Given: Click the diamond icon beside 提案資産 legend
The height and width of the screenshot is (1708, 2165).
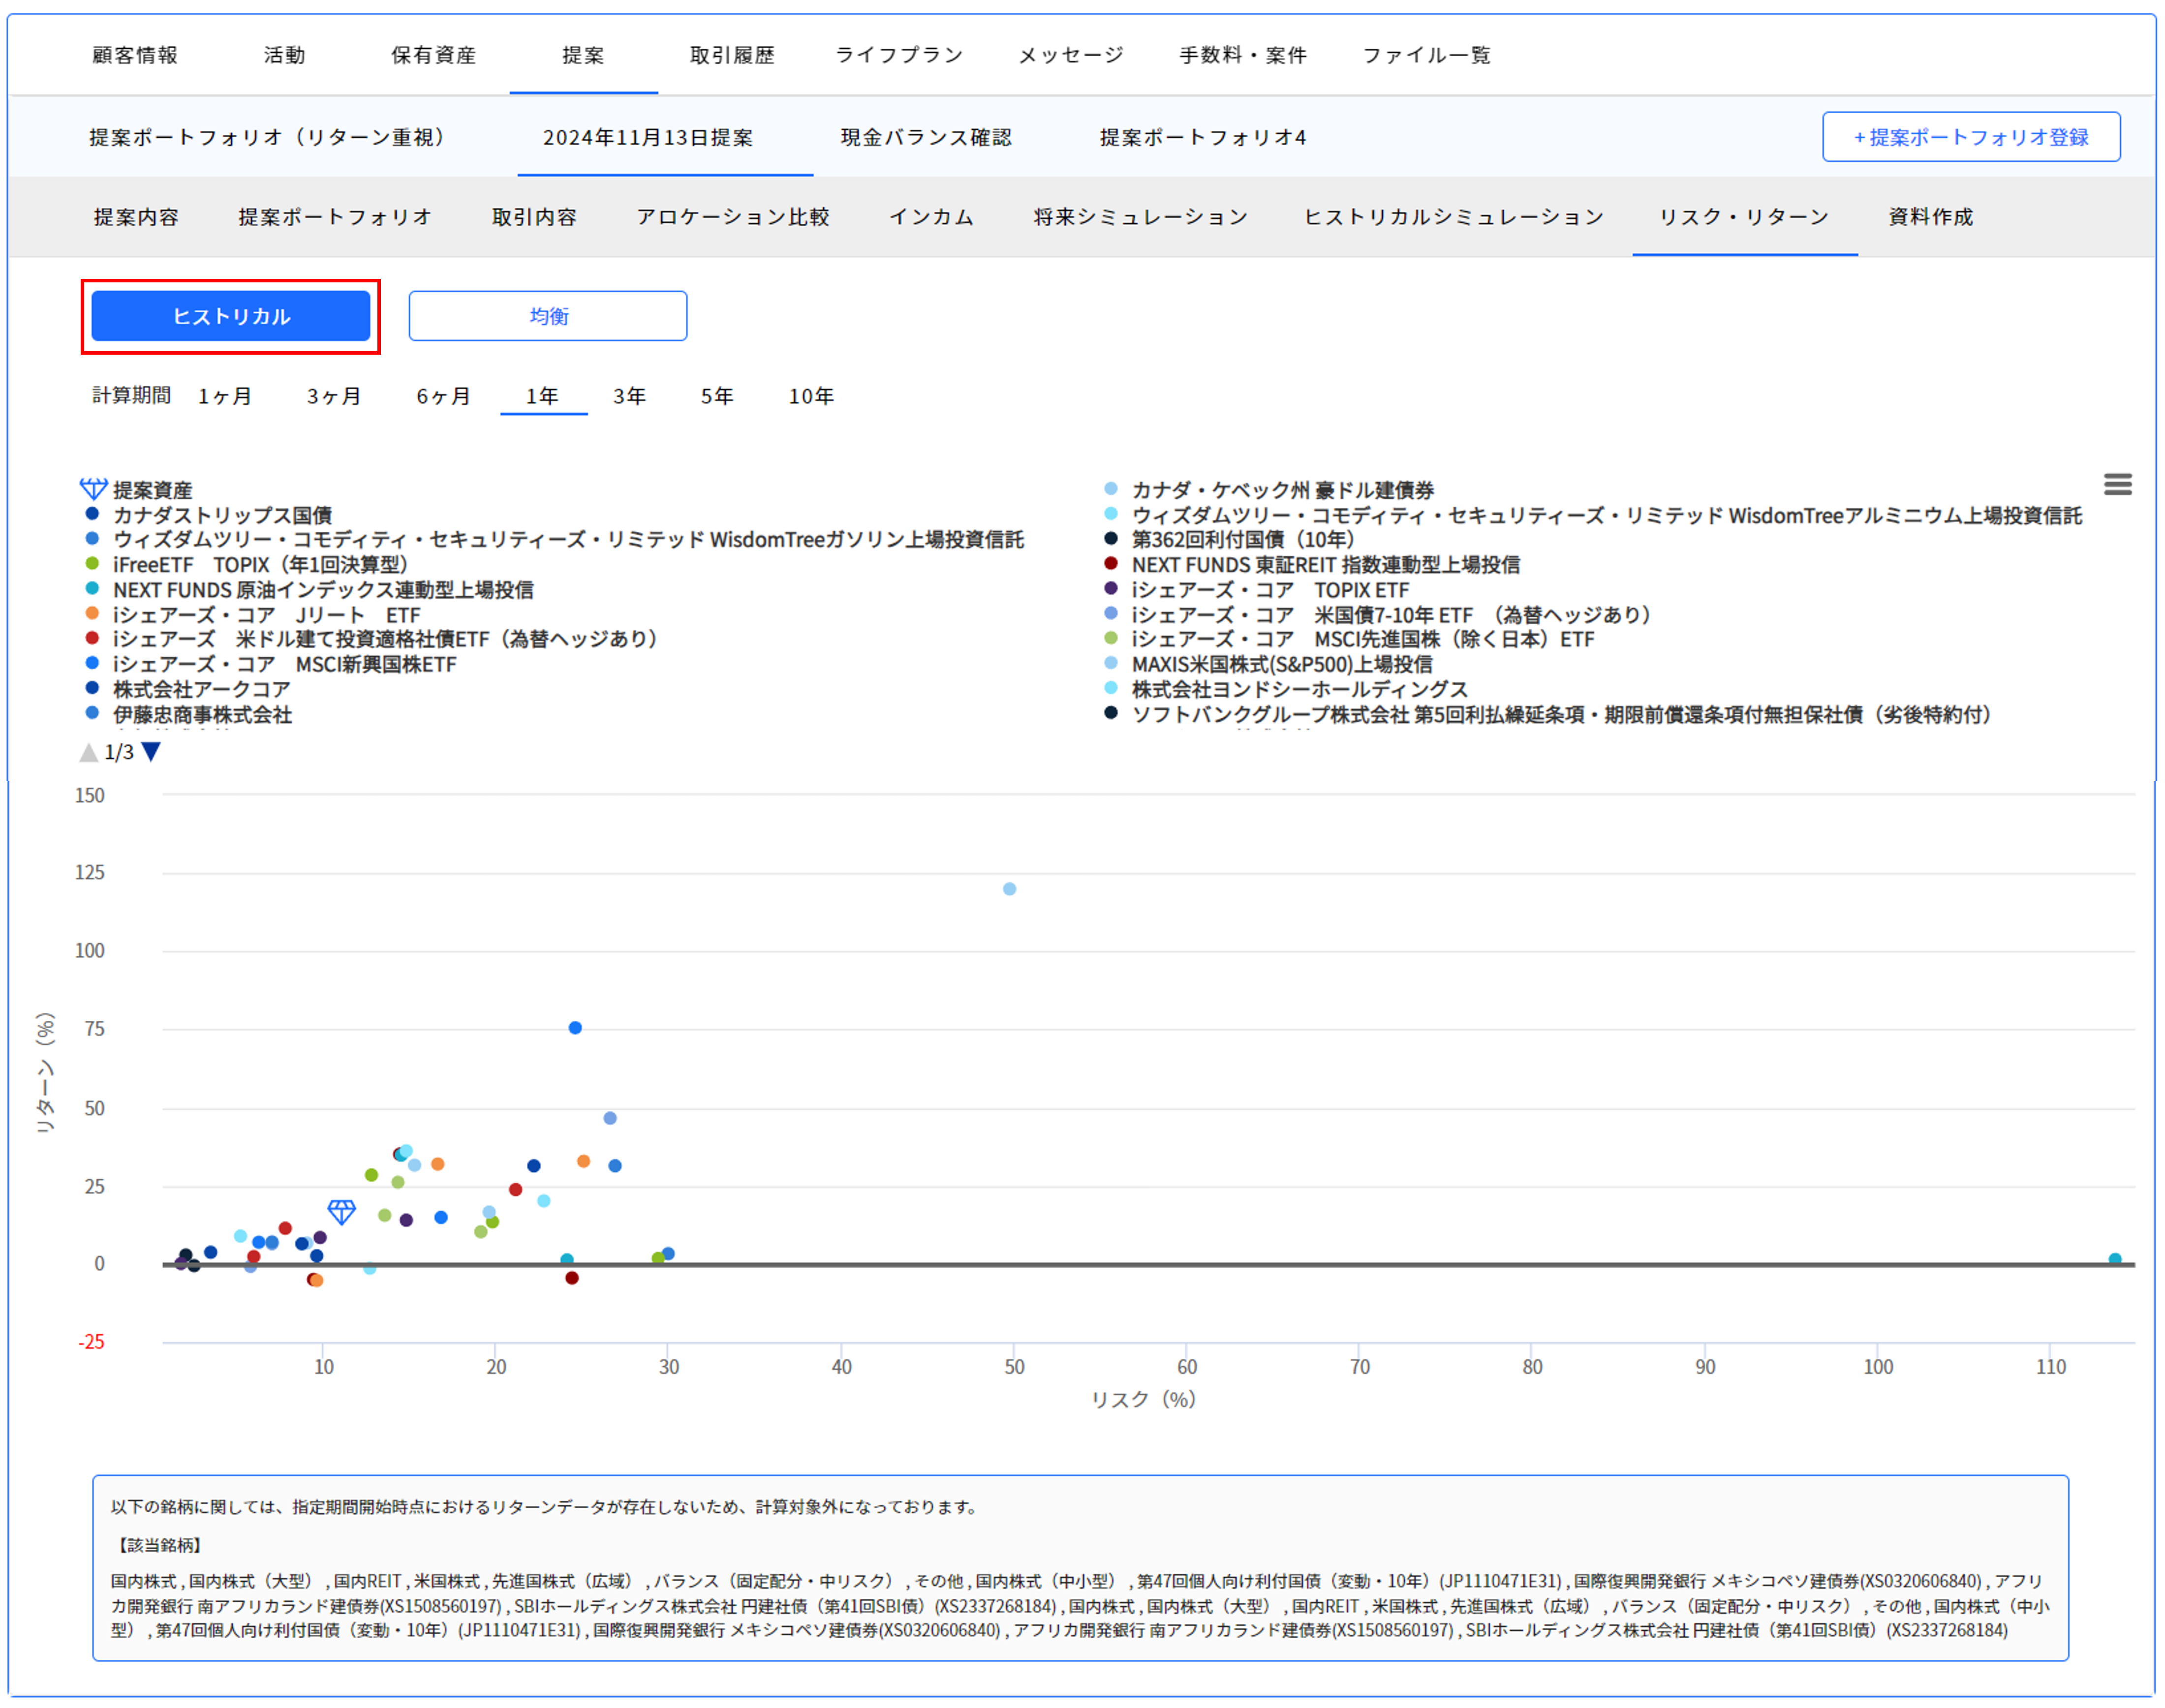Looking at the screenshot, I should (93, 489).
